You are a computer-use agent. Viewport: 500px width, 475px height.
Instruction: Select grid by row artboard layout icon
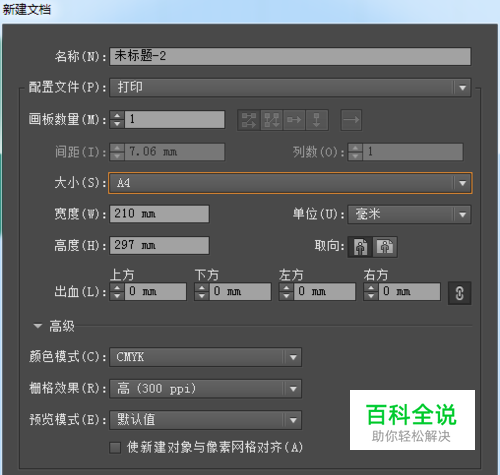click(249, 120)
